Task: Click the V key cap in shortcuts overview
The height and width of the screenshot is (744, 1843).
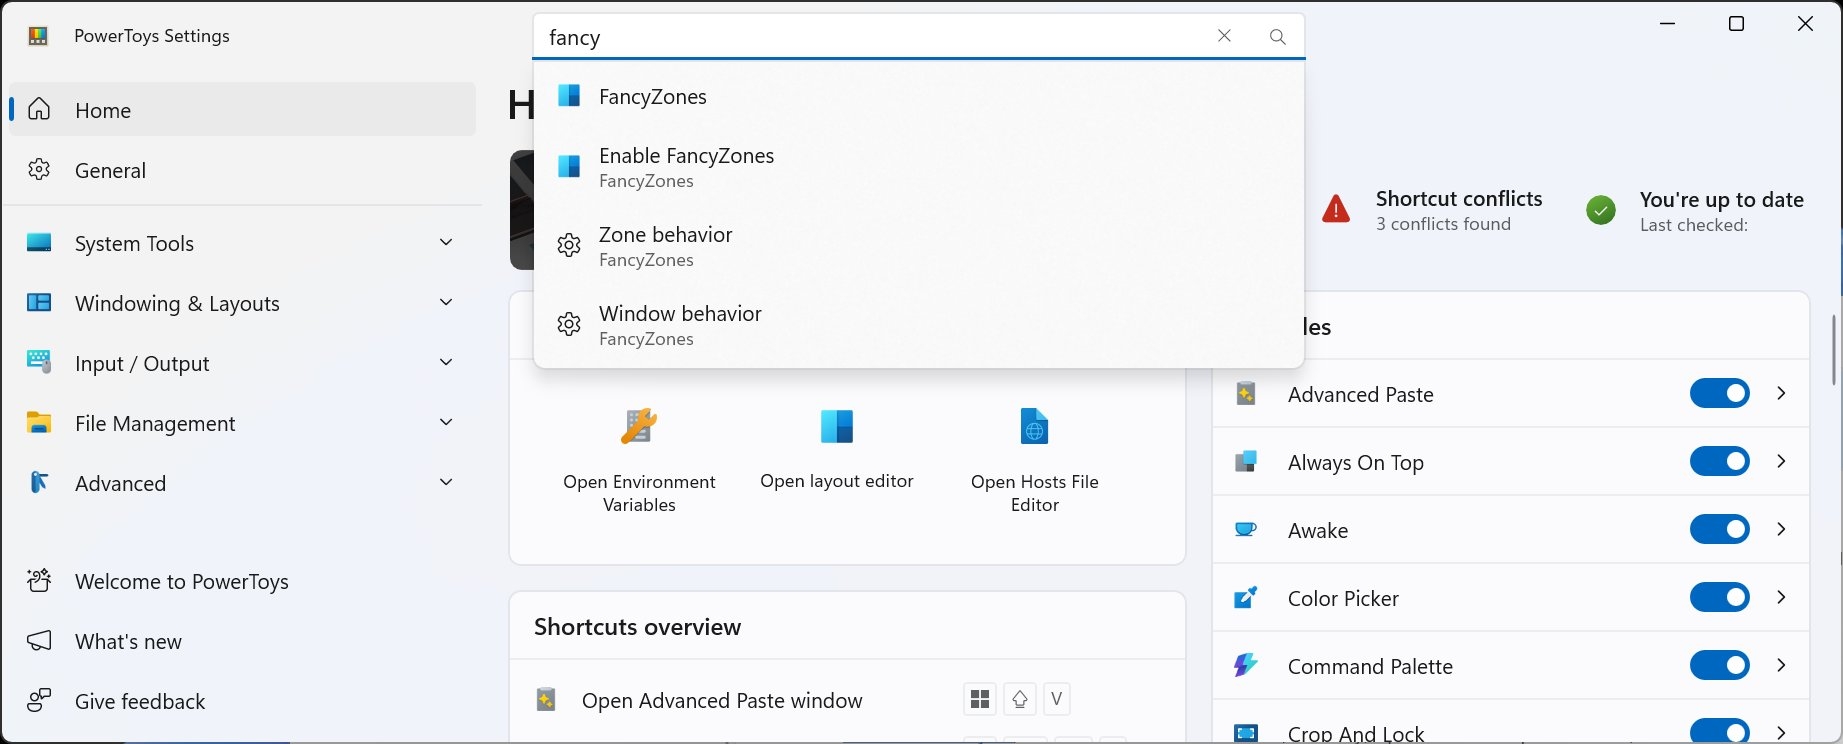Action: click(x=1056, y=699)
